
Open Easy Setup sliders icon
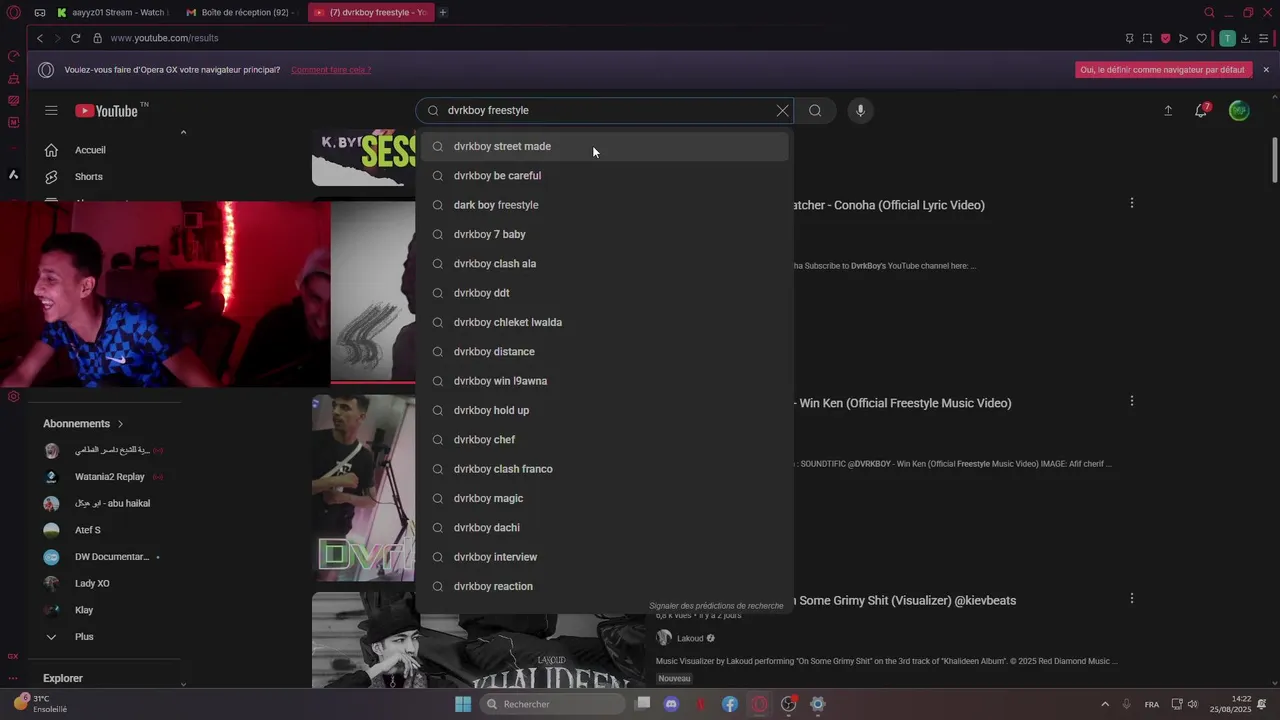click(1264, 38)
